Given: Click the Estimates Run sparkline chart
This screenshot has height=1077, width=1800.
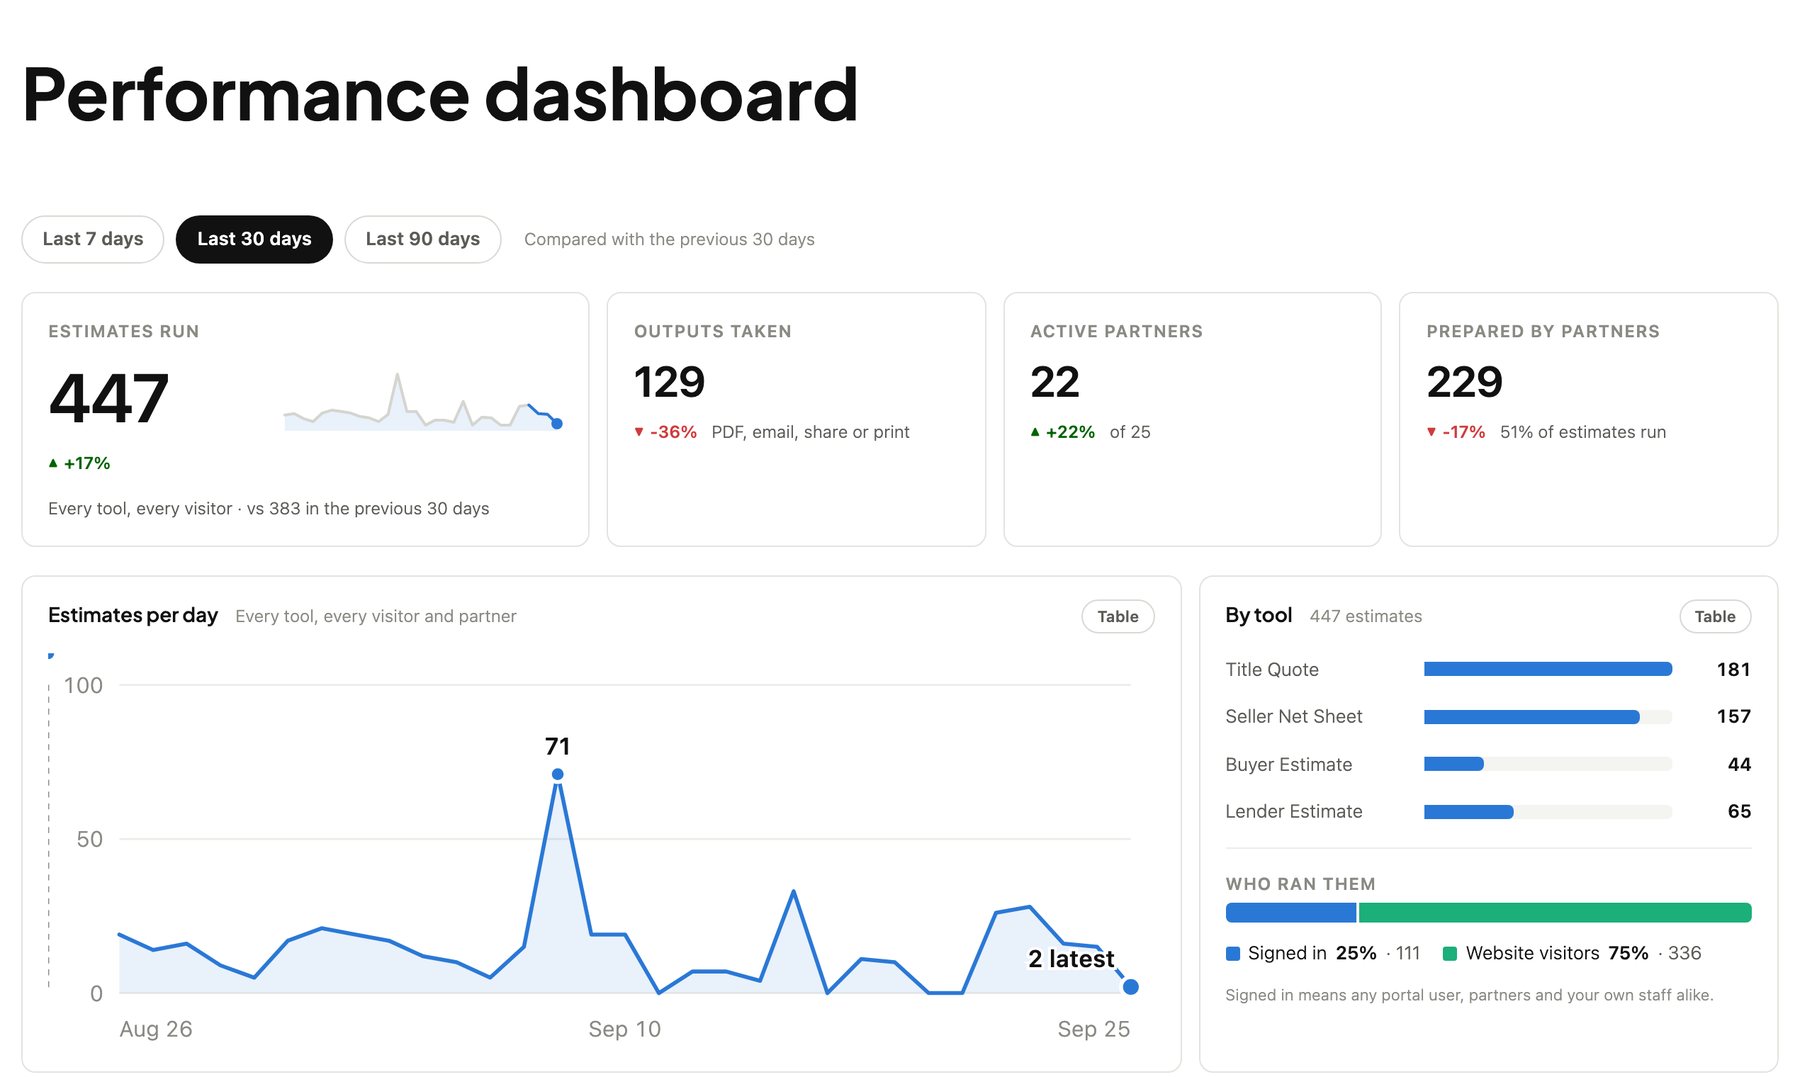Looking at the screenshot, I should (423, 402).
